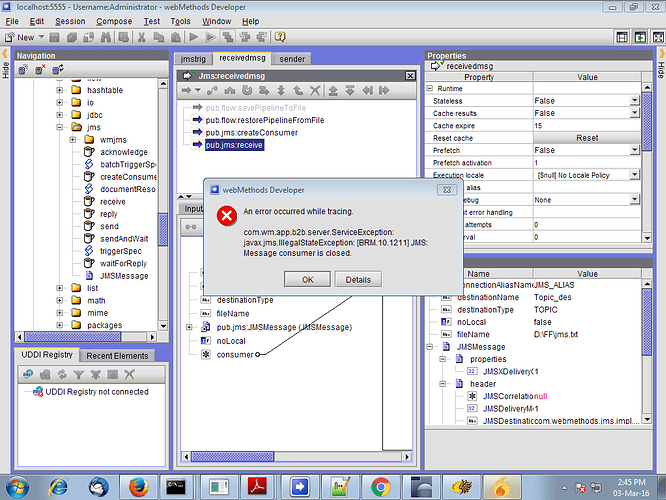This screenshot has height=500, width=666.
Task: Collapse the Runtime property group
Action: coord(429,88)
